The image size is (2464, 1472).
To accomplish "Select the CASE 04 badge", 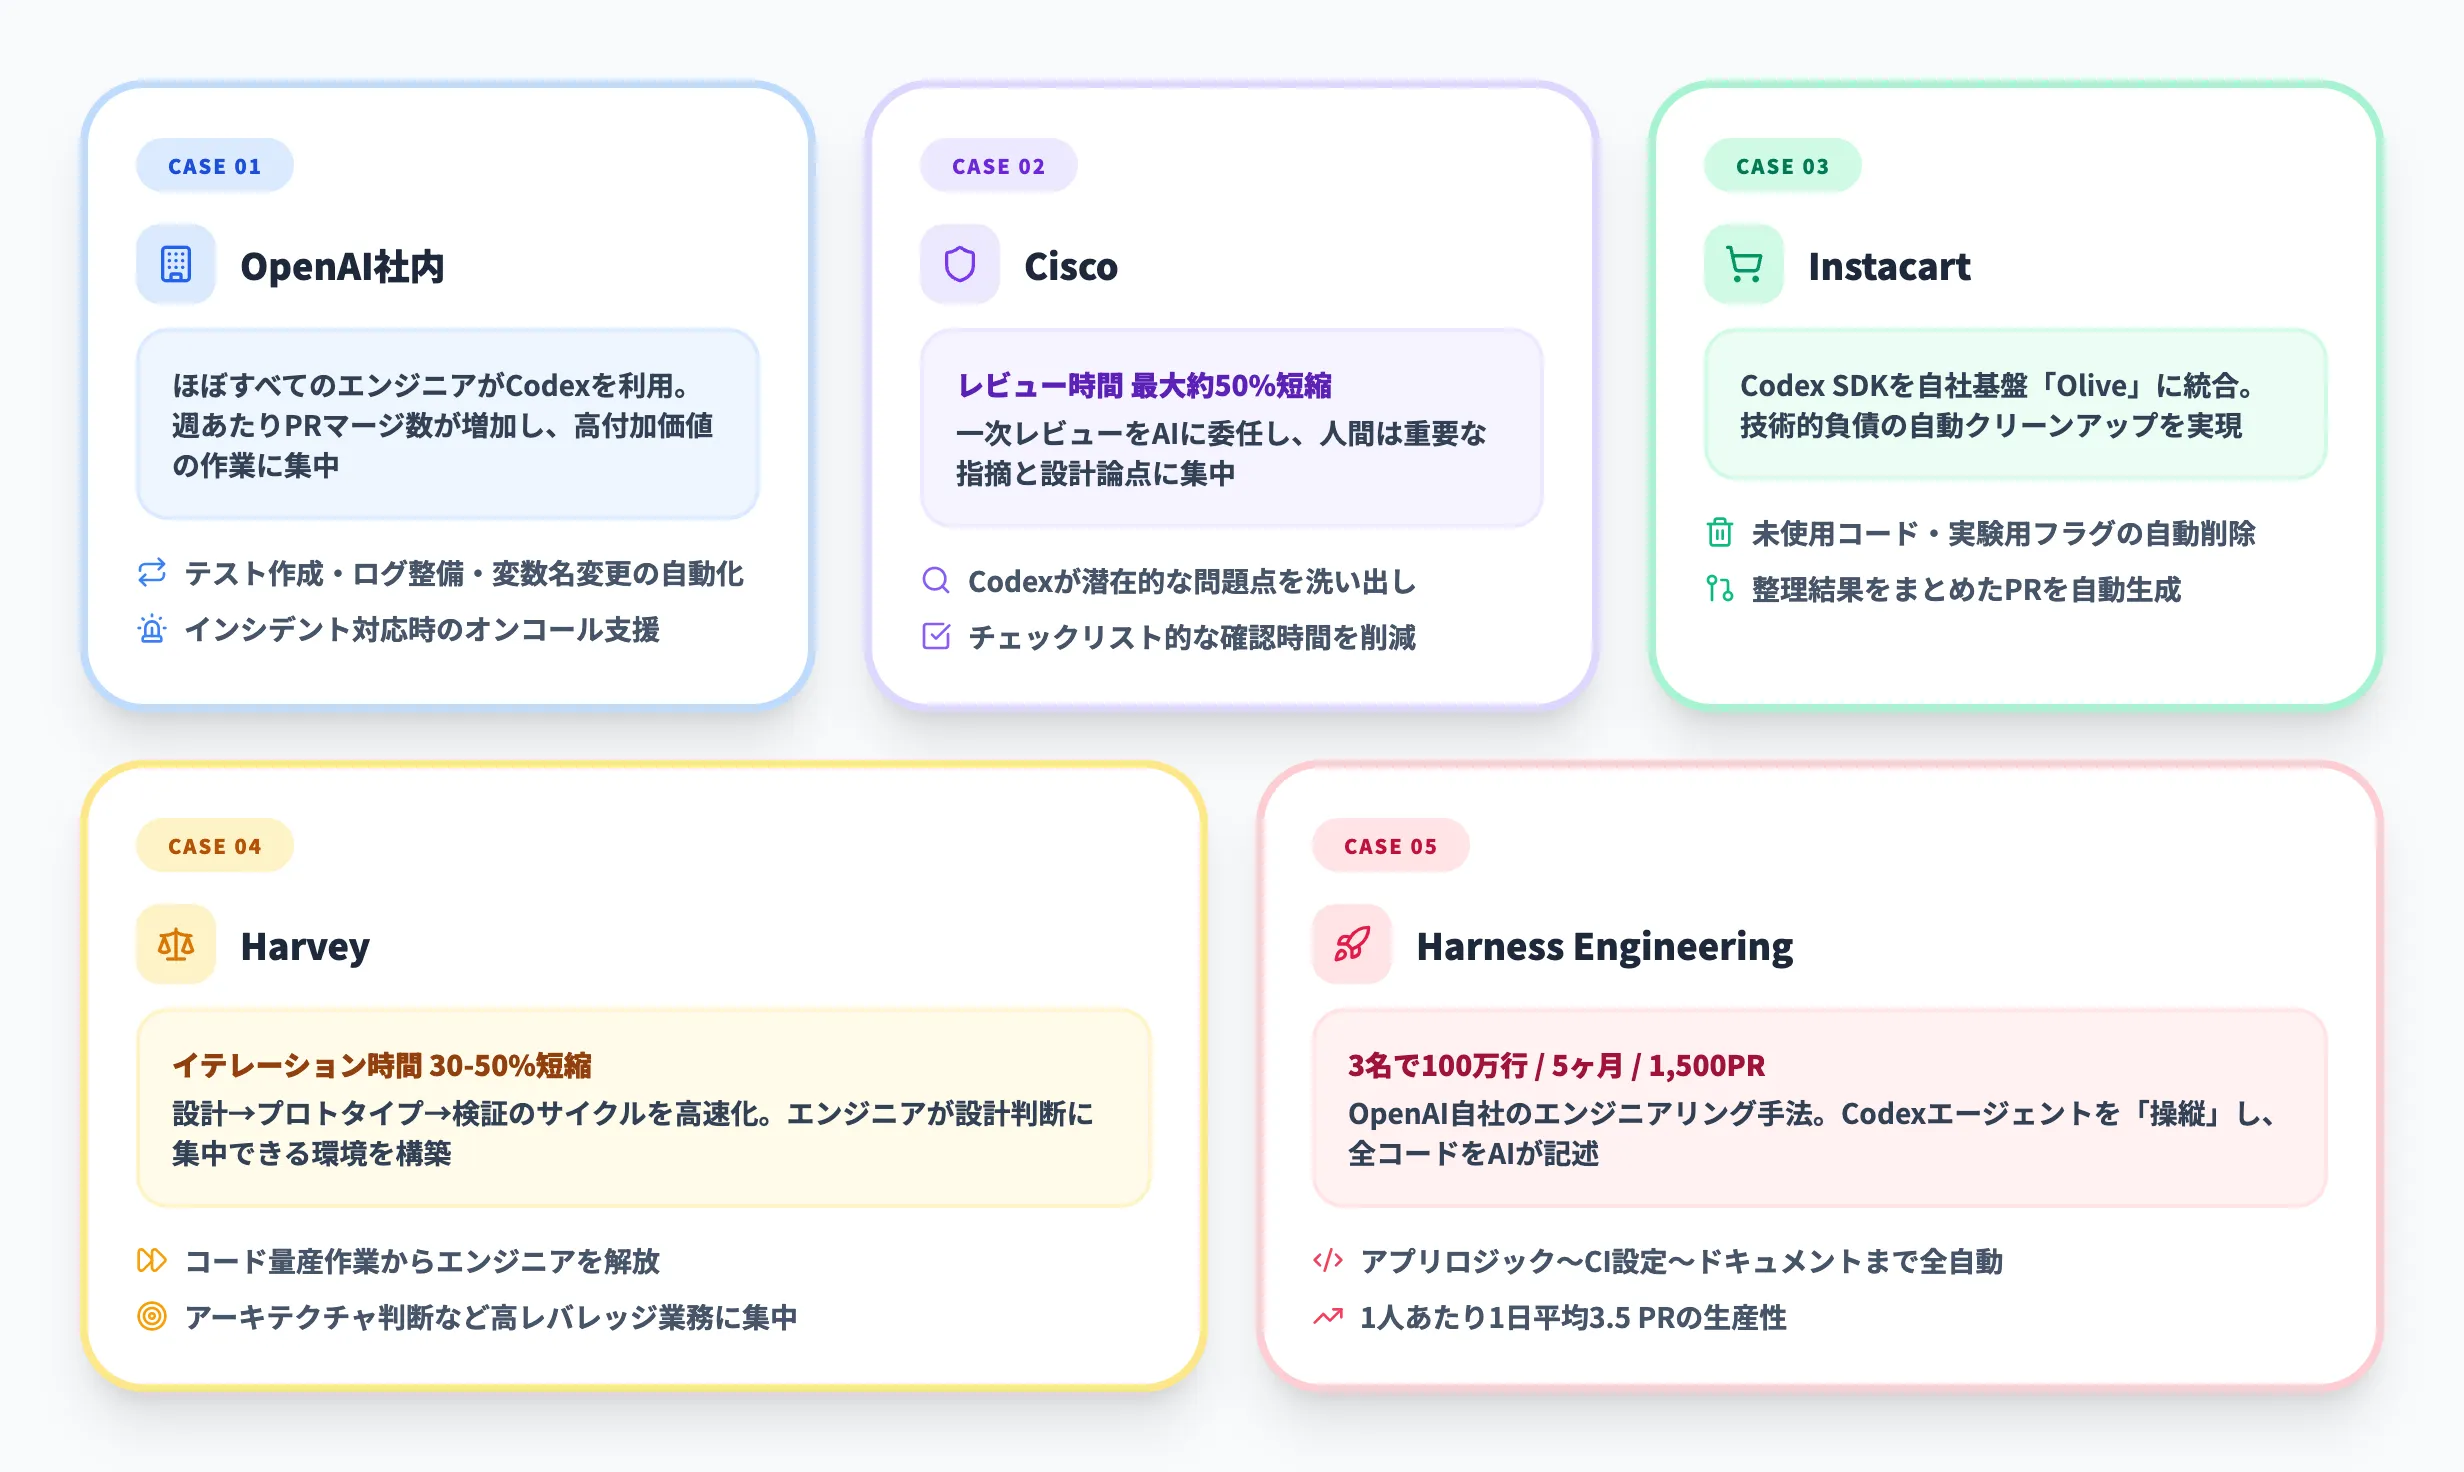I will click(x=214, y=845).
